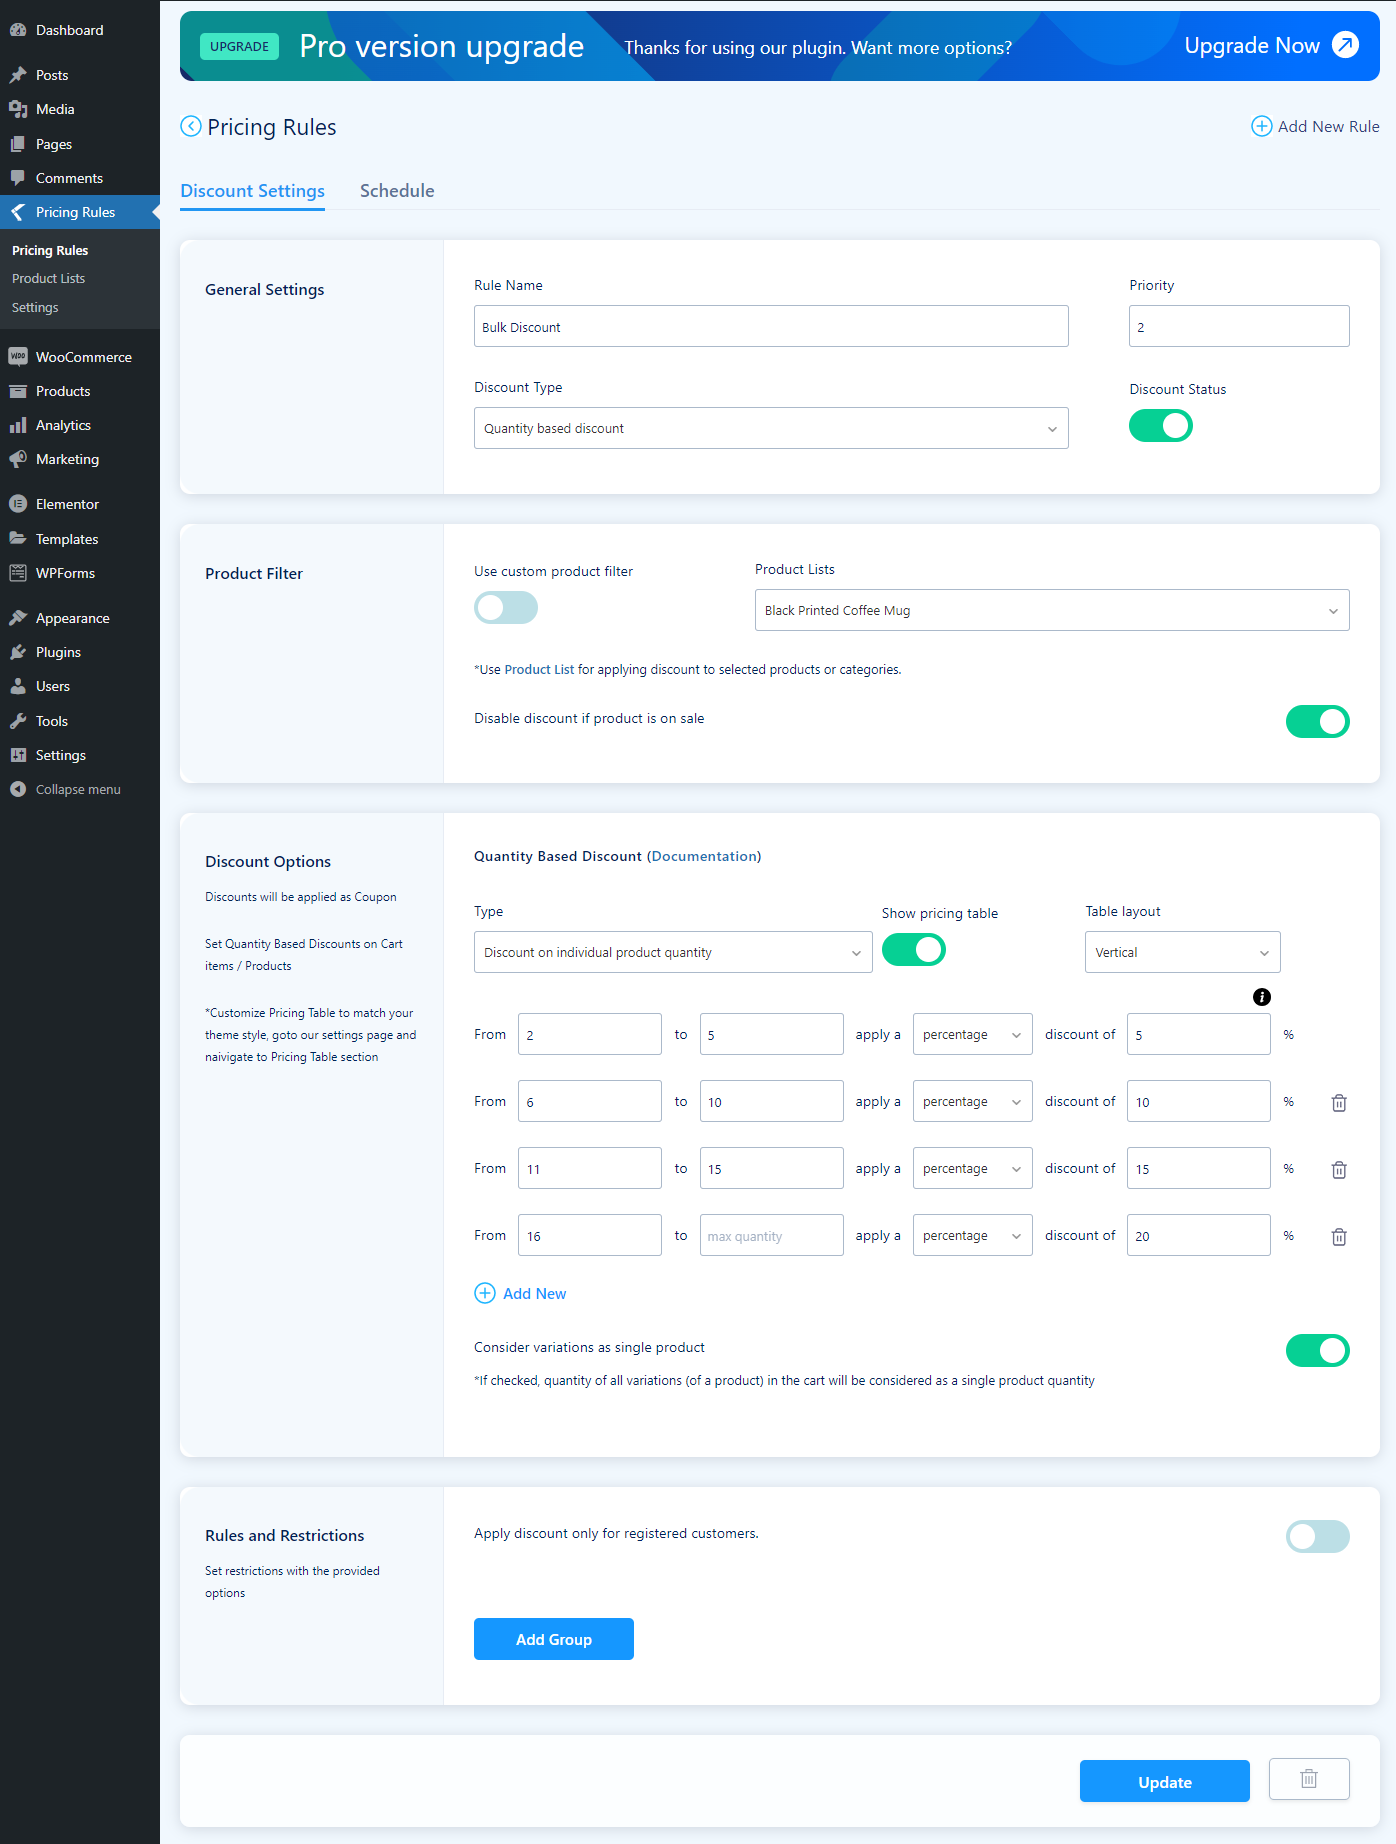Click the Media icon in sidebar
This screenshot has height=1844, width=1396.
(18, 109)
